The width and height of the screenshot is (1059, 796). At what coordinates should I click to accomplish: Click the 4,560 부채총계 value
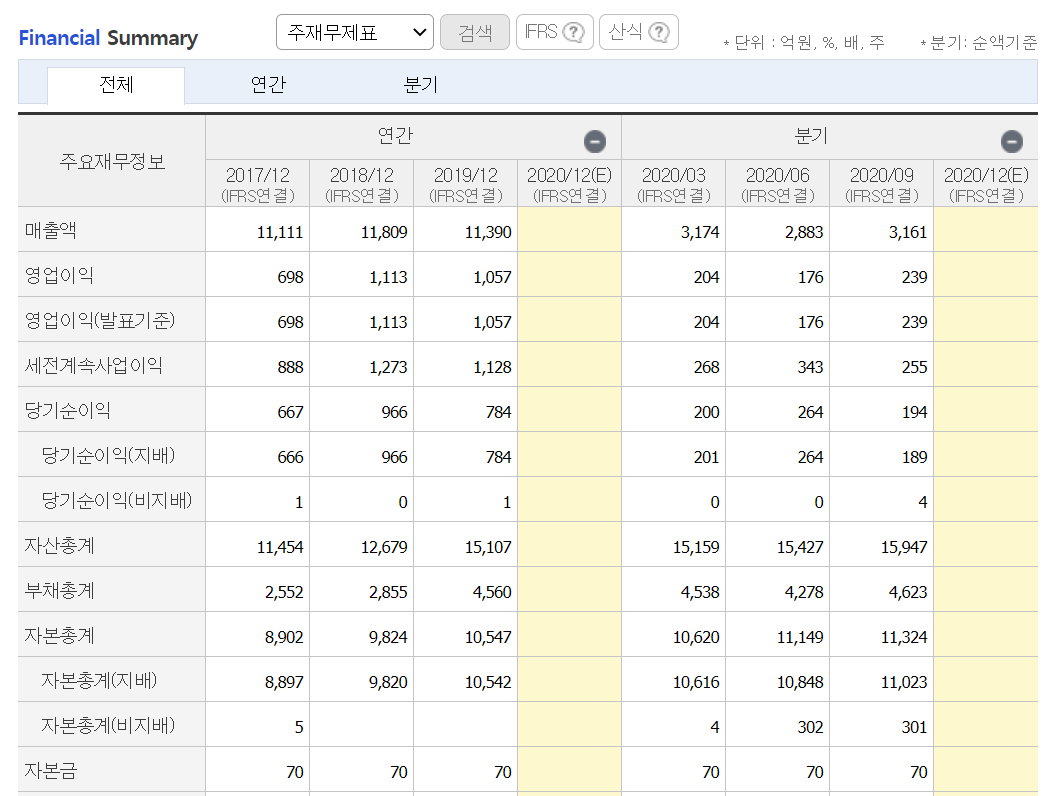[x=492, y=593]
